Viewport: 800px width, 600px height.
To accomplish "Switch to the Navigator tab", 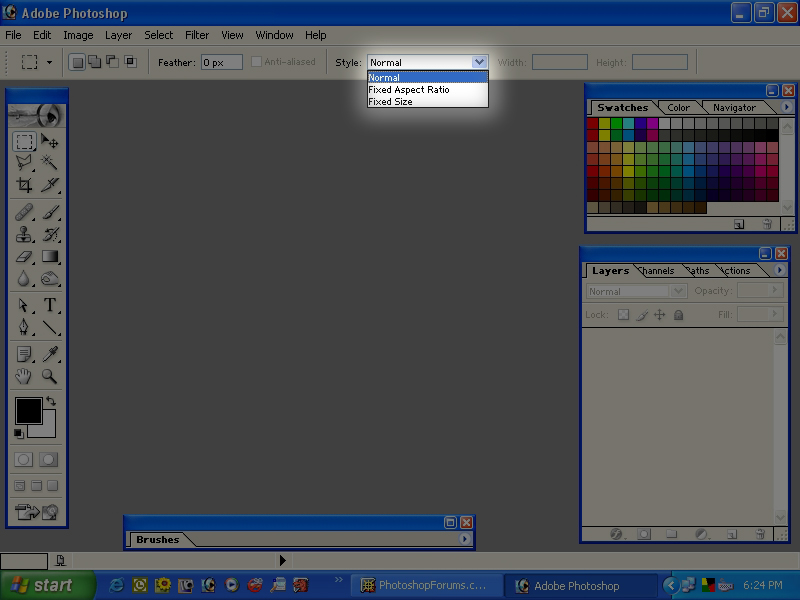I will click(734, 108).
